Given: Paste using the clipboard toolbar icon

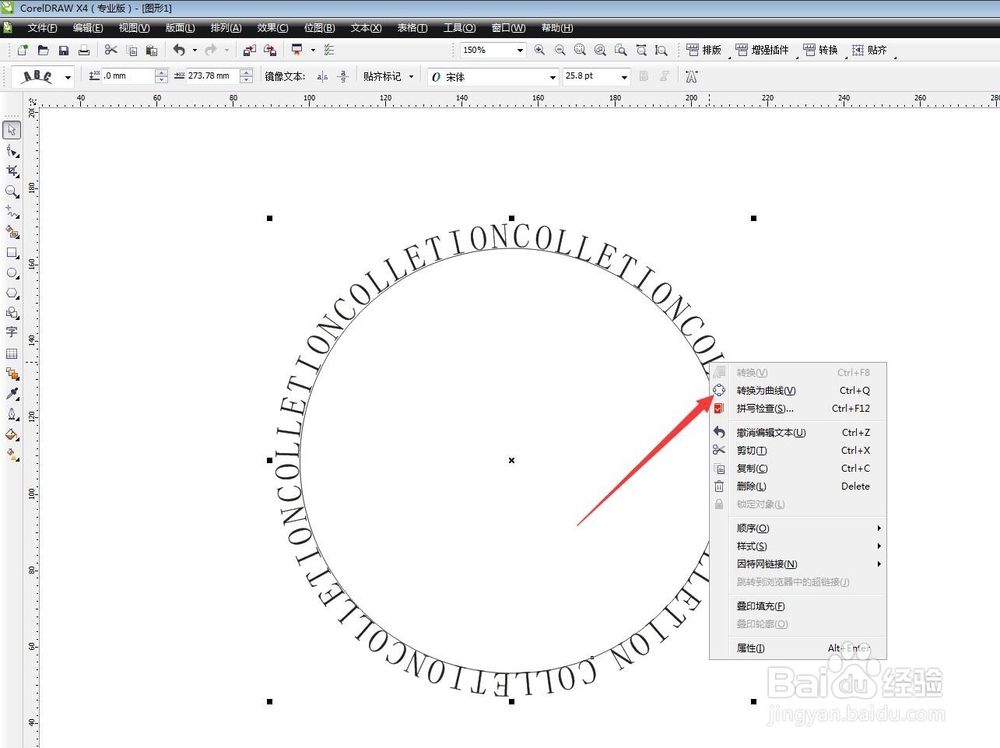Looking at the screenshot, I should click(x=152, y=50).
